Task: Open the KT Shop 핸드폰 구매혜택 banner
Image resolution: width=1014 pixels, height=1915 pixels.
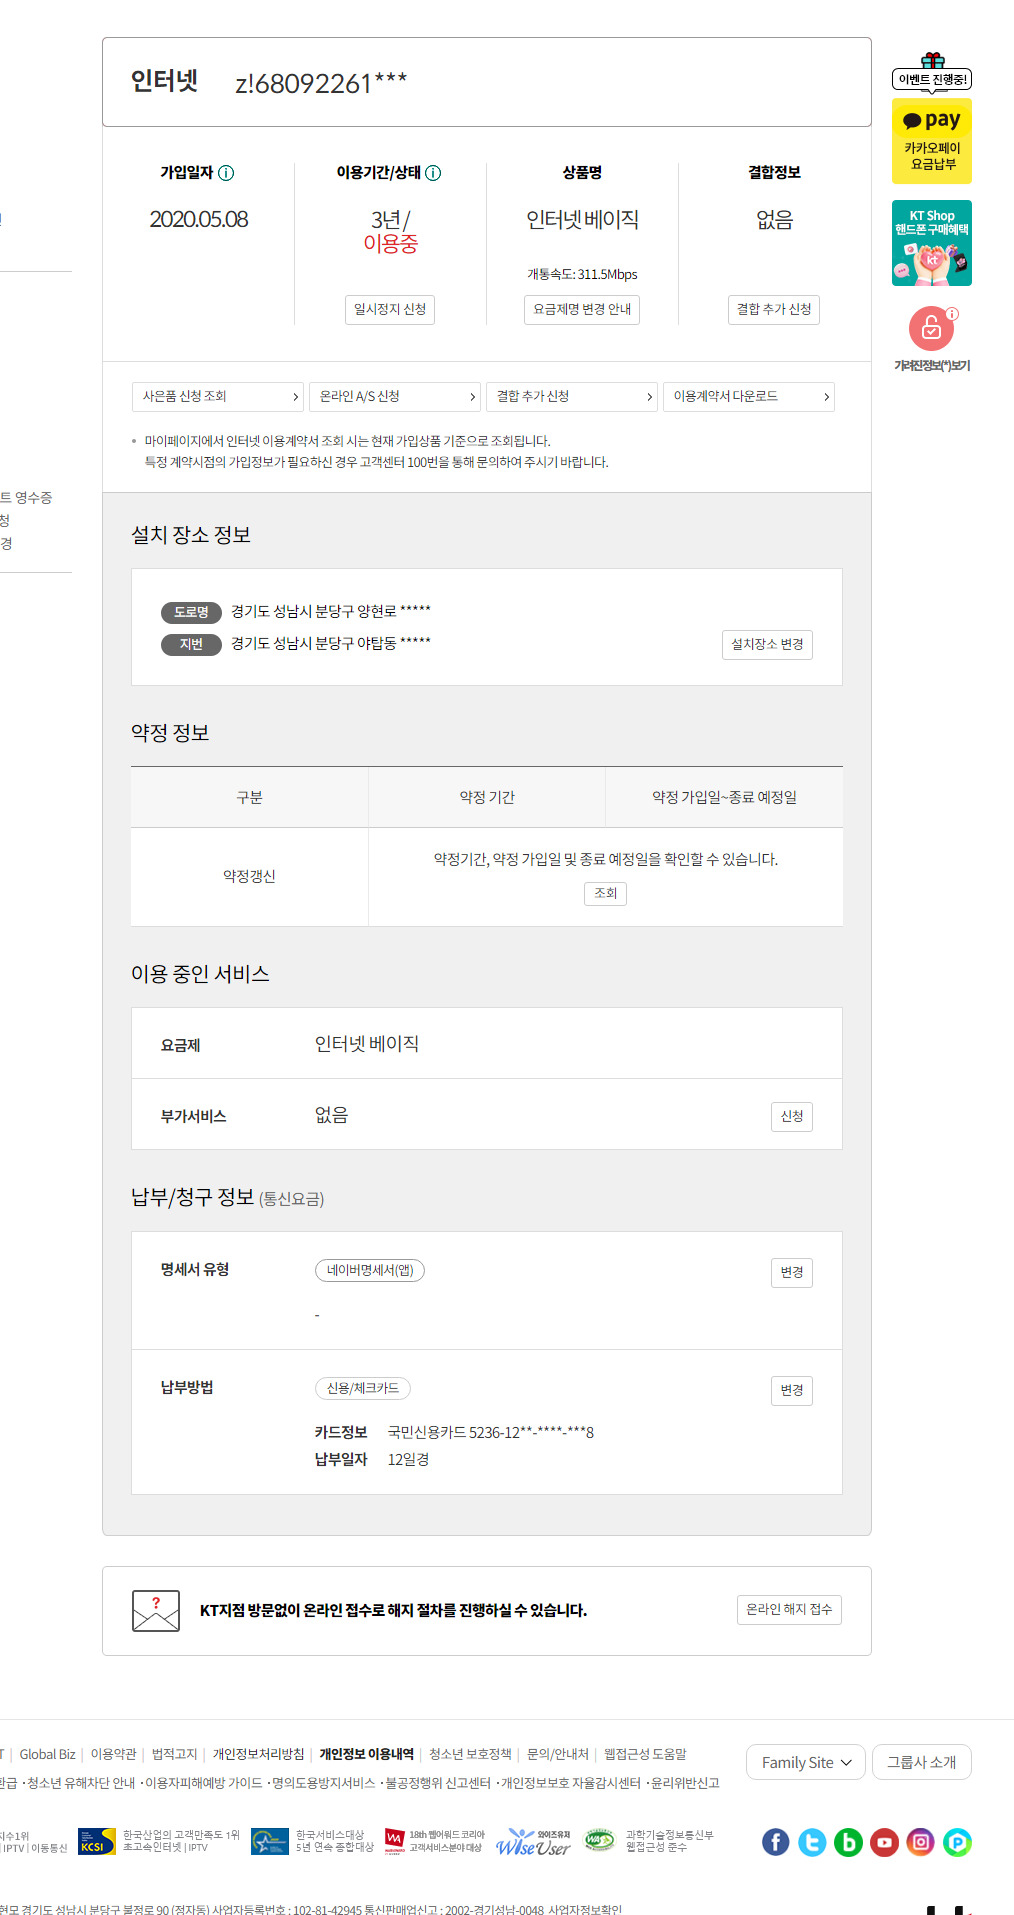Action: pyautogui.click(x=932, y=243)
